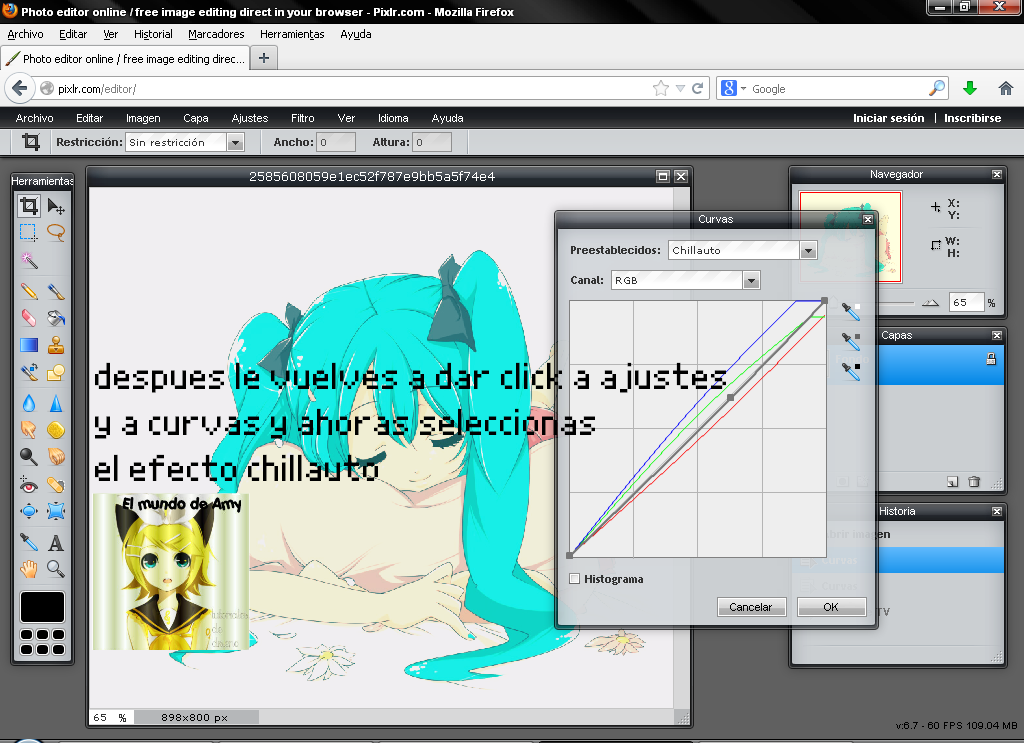
Task: Select the Color Replace tool
Action: point(29,372)
